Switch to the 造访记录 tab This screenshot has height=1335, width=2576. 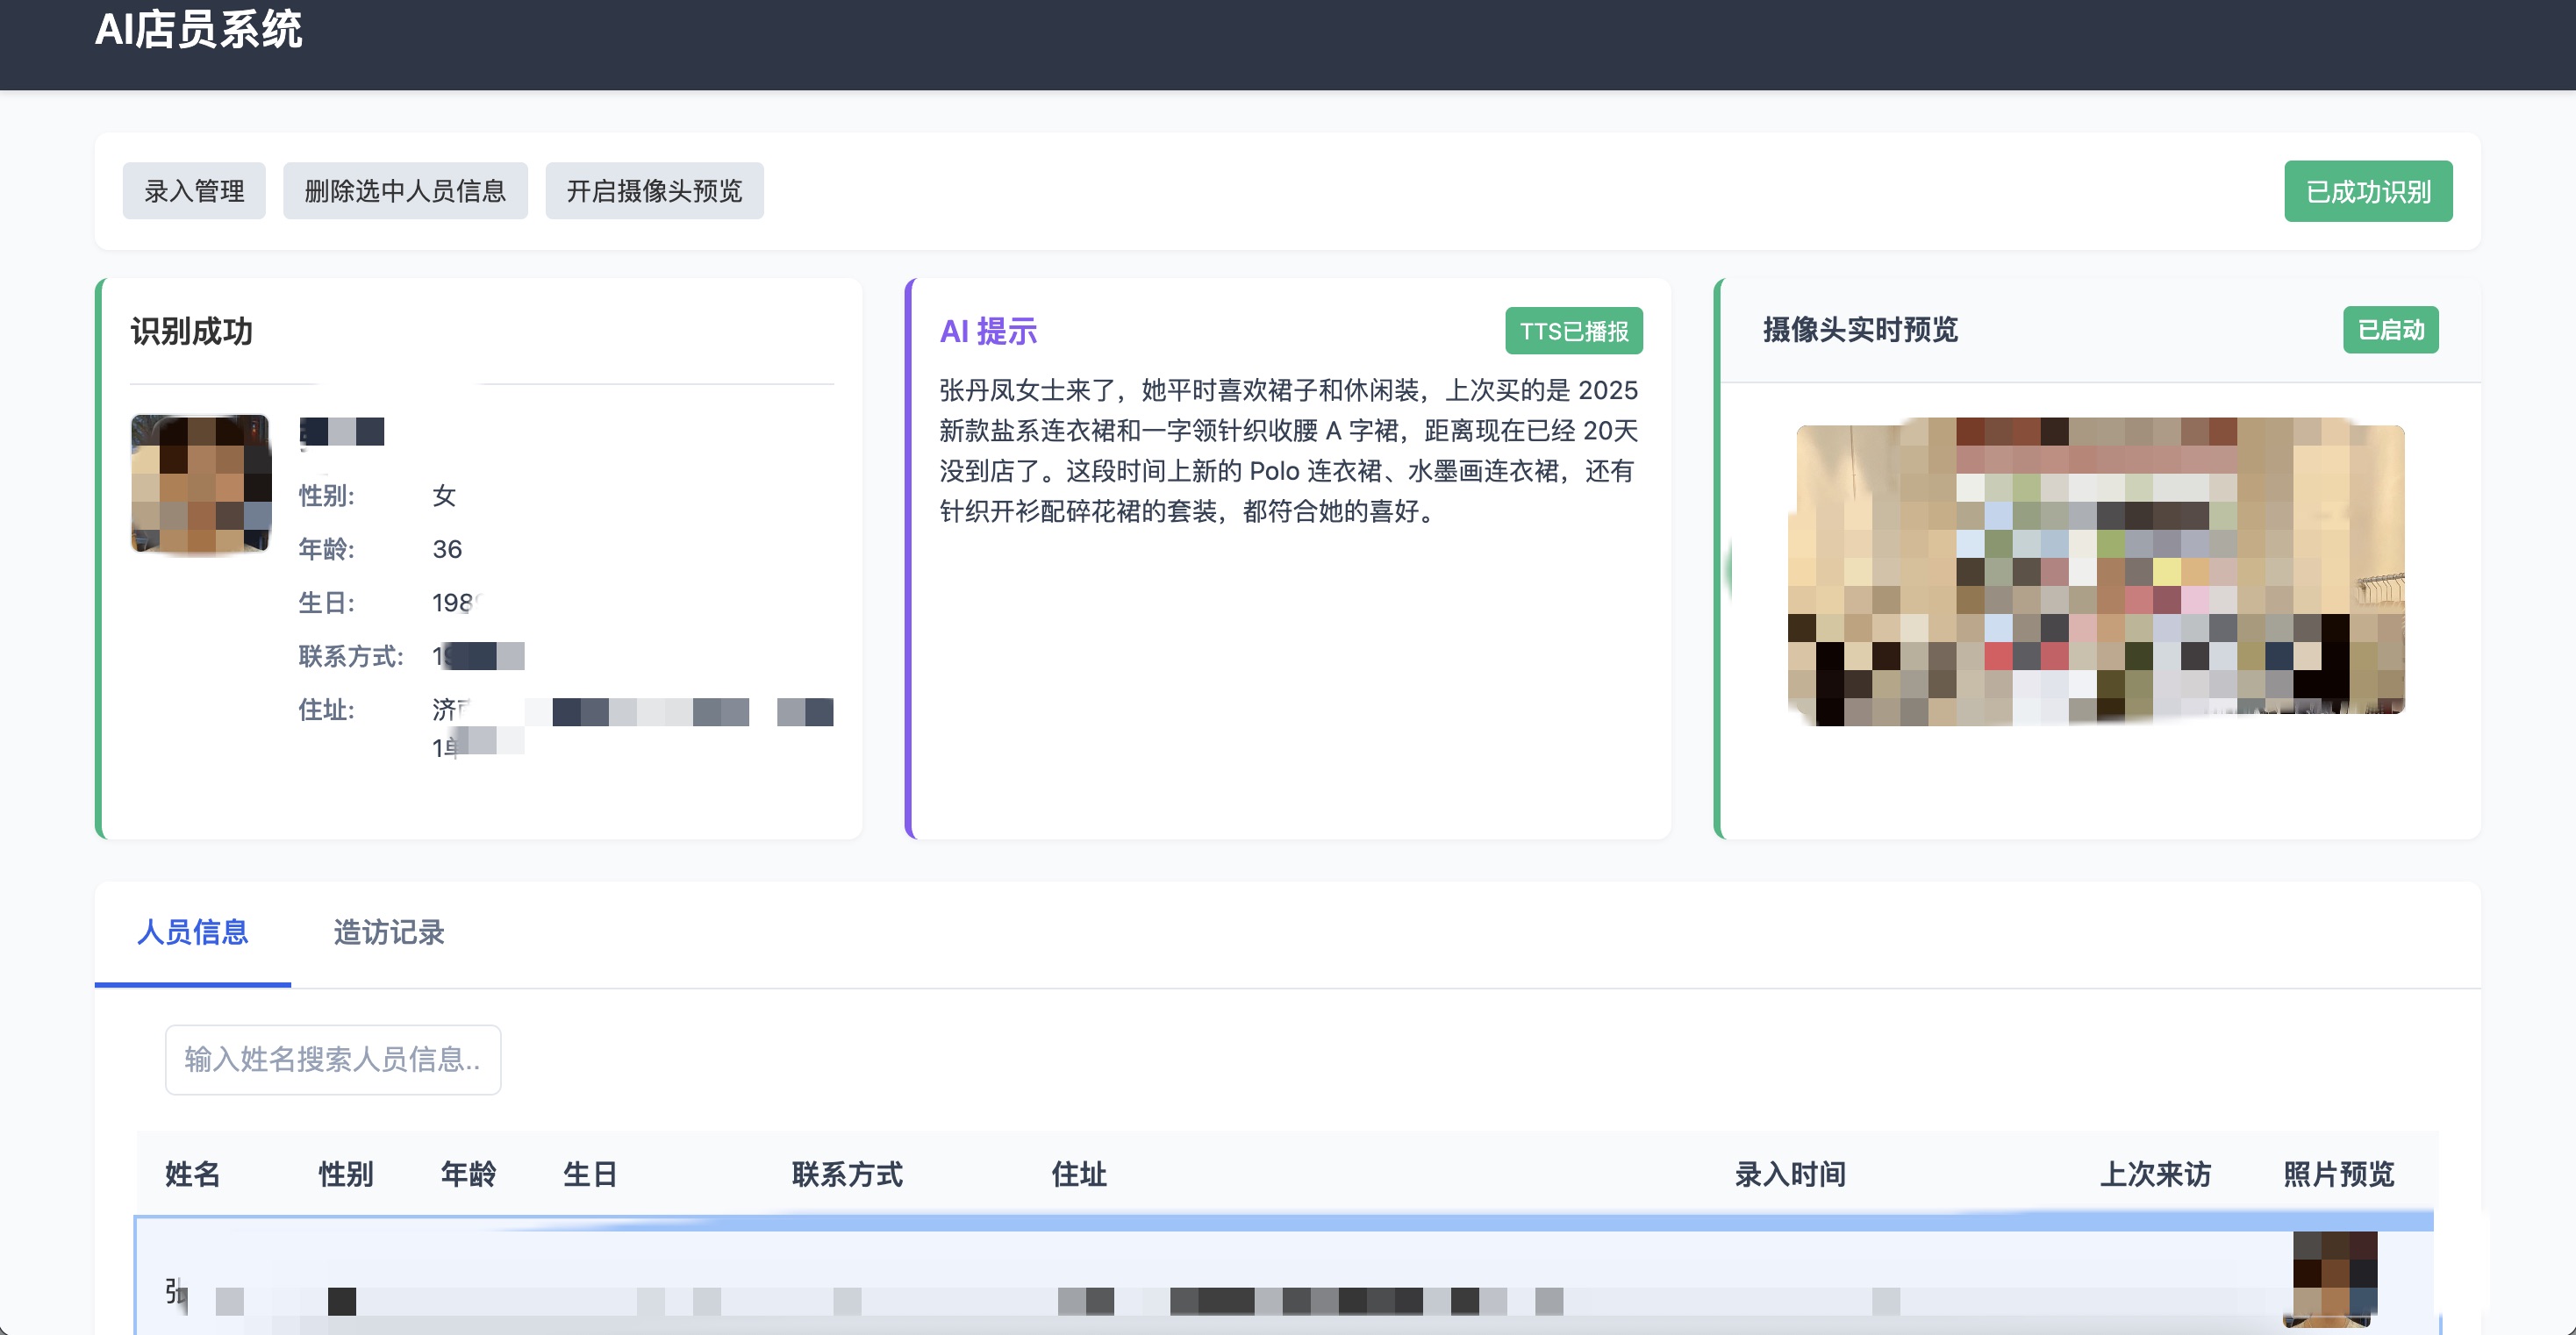tap(388, 932)
